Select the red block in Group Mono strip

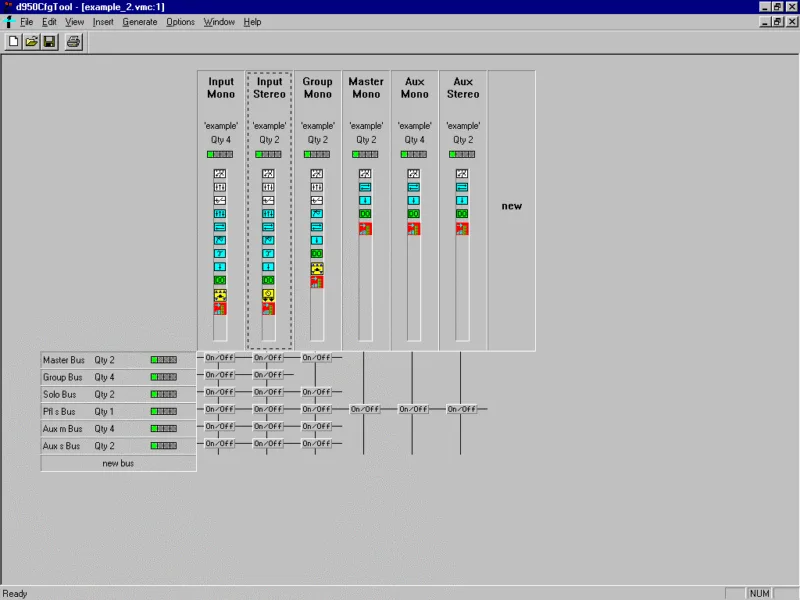(x=316, y=282)
